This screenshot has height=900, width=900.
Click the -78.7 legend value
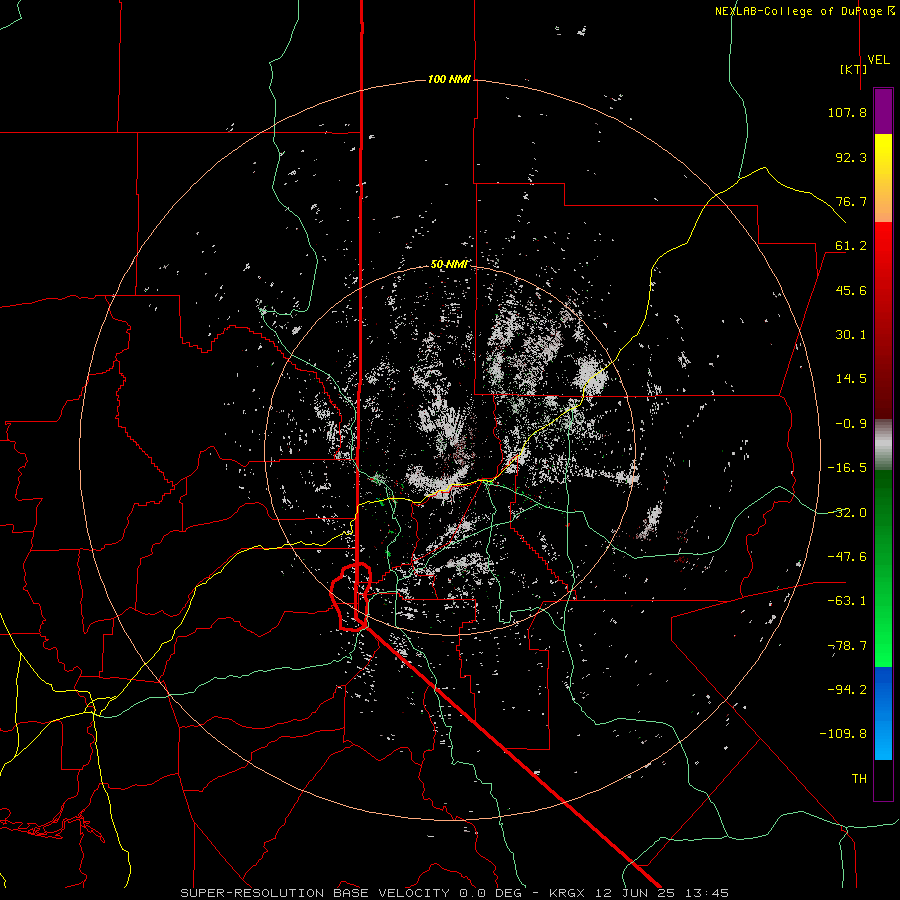(x=847, y=646)
